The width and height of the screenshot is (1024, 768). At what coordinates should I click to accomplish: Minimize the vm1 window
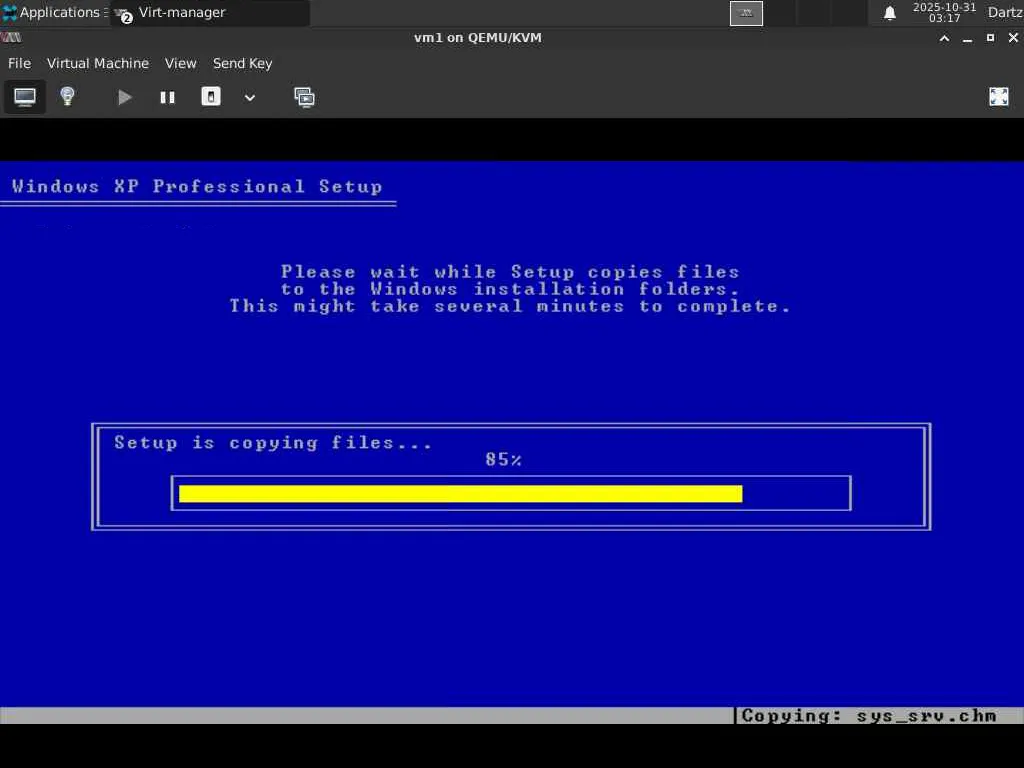[967, 38]
